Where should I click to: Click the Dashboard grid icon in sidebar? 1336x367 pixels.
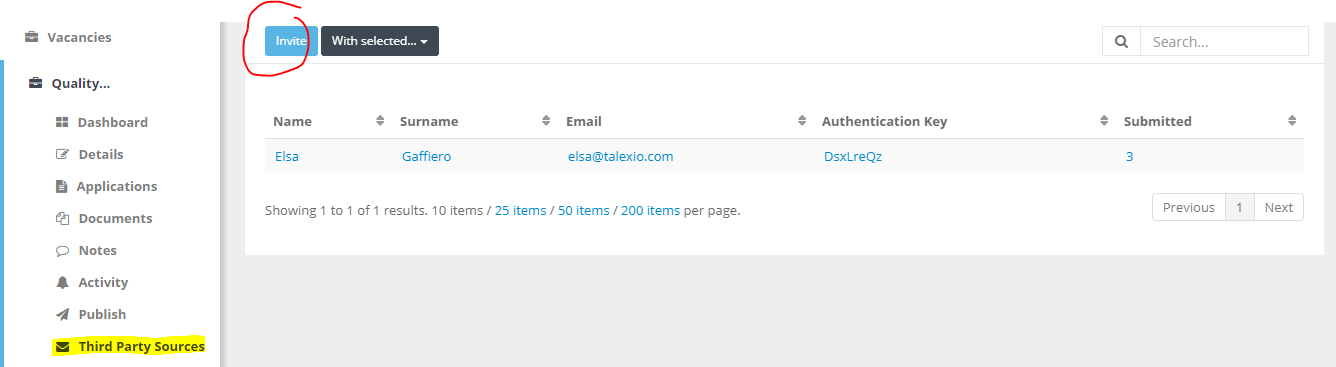pos(62,122)
